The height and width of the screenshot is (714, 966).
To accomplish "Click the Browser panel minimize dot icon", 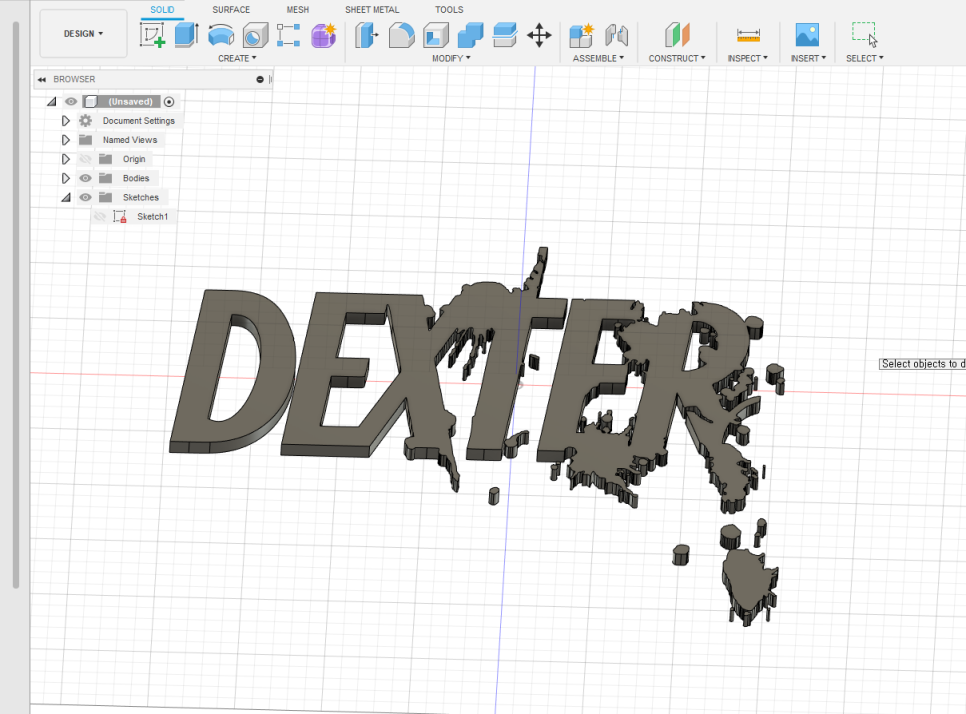I will coord(260,79).
